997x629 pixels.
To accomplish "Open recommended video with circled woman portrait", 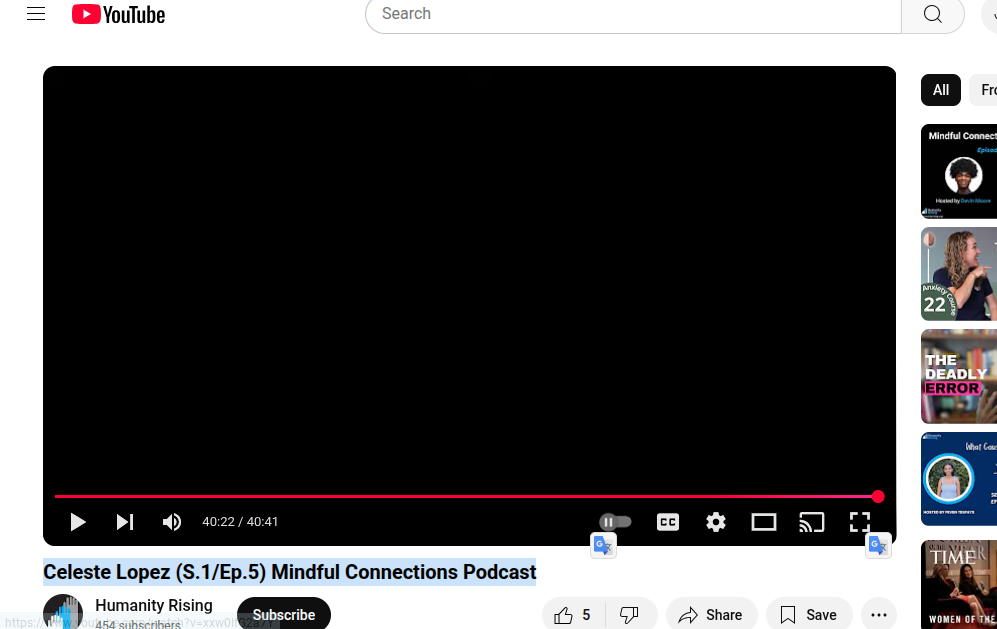I will 959,479.
